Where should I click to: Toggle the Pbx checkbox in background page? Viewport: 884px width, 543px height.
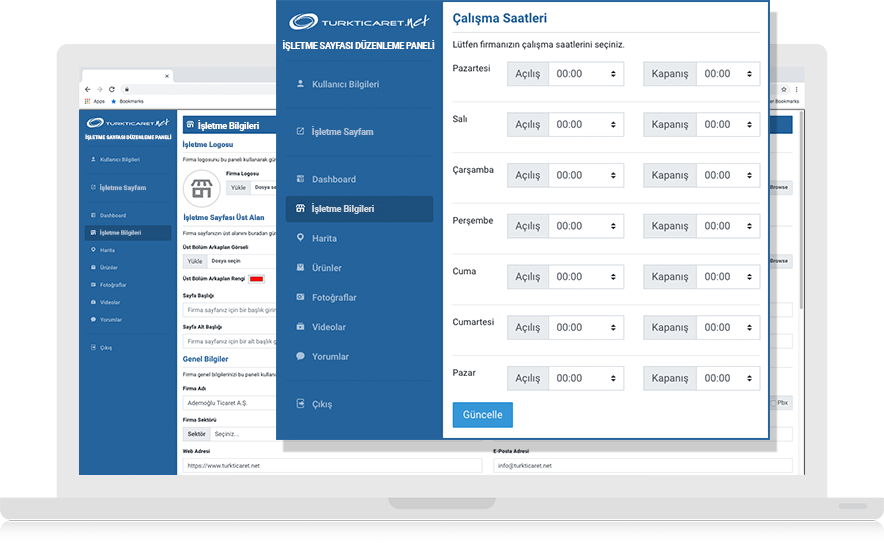774,403
